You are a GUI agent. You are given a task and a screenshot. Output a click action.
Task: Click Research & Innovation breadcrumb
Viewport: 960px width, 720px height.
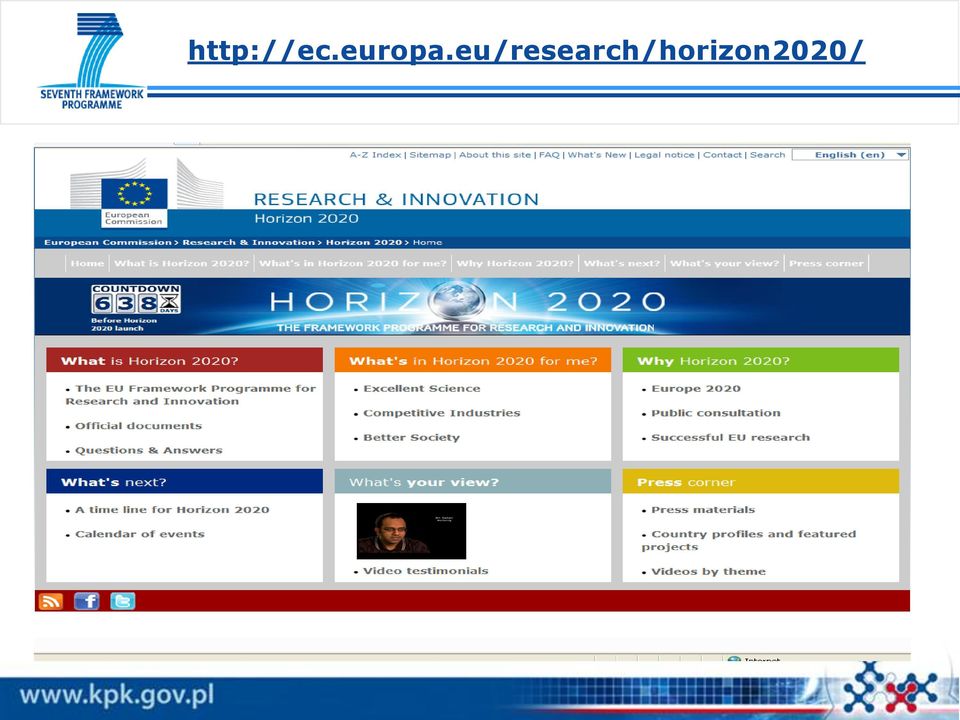tap(248, 242)
